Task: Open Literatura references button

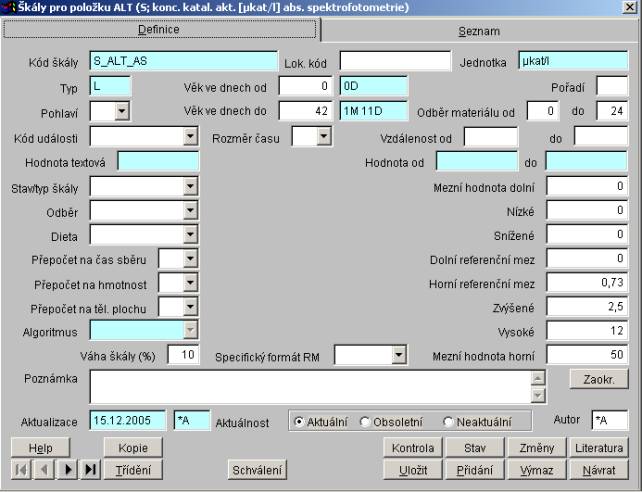Action: pyautogui.click(x=600, y=447)
